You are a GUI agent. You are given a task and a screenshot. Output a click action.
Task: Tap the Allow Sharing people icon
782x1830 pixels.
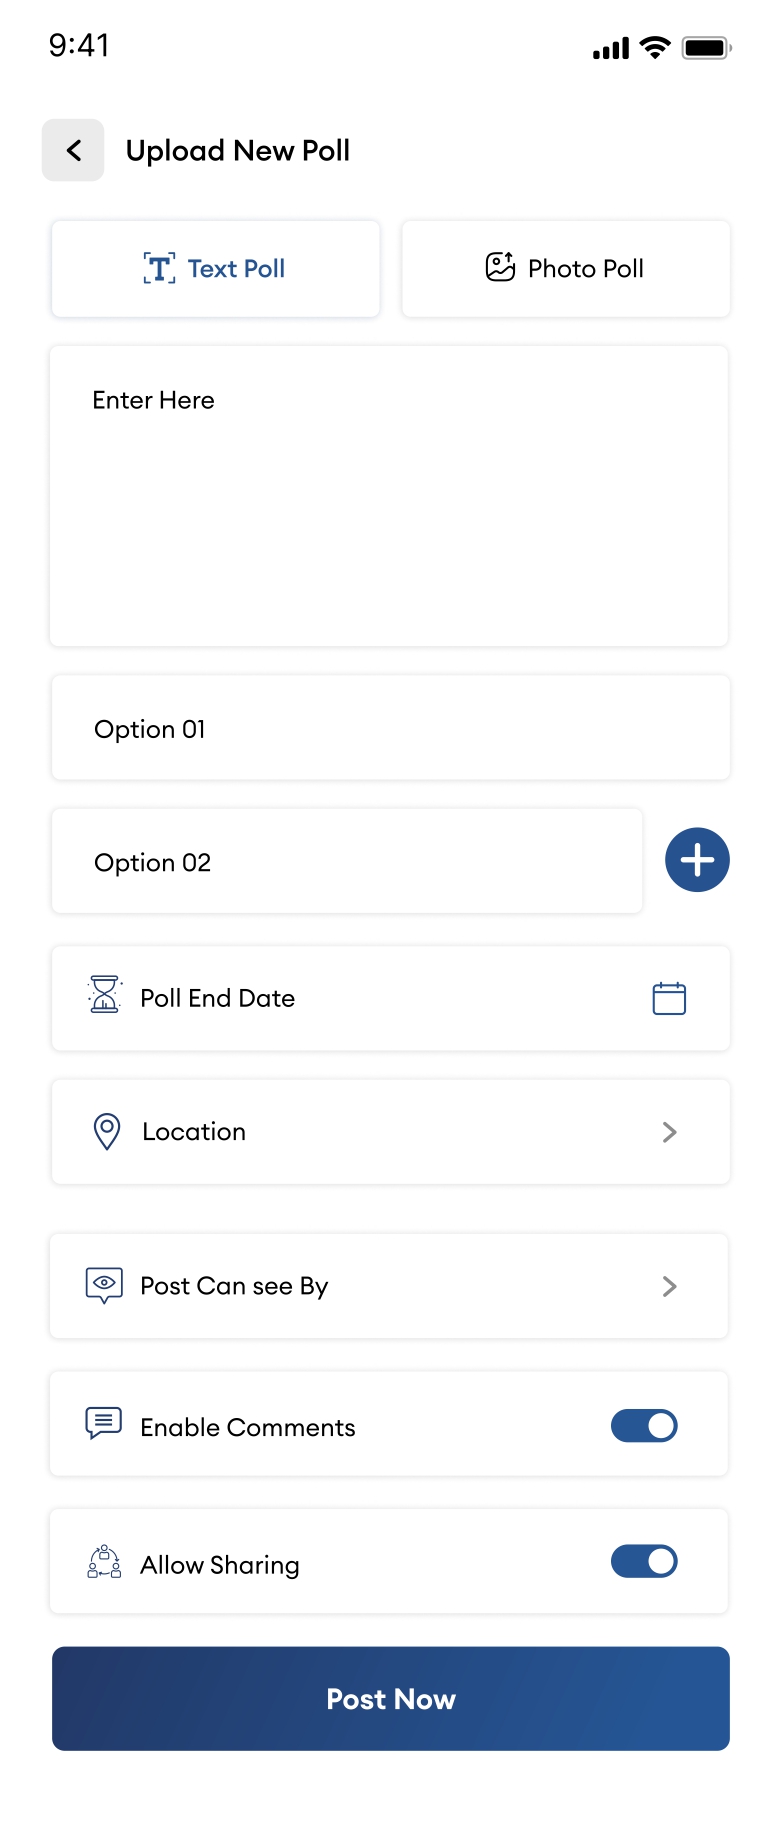point(104,1562)
